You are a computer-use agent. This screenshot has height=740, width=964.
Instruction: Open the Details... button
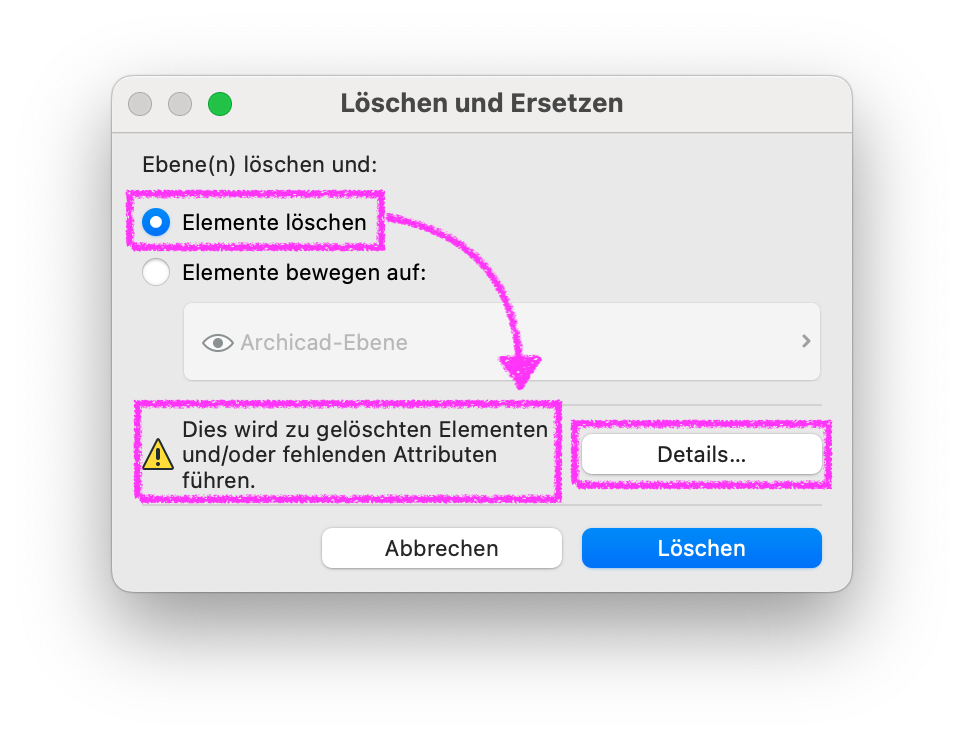[701, 454]
